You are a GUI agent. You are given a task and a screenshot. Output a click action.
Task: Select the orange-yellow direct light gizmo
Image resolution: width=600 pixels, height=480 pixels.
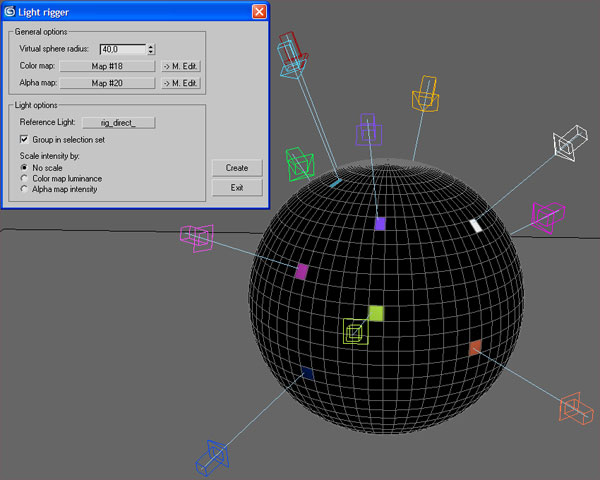click(425, 94)
